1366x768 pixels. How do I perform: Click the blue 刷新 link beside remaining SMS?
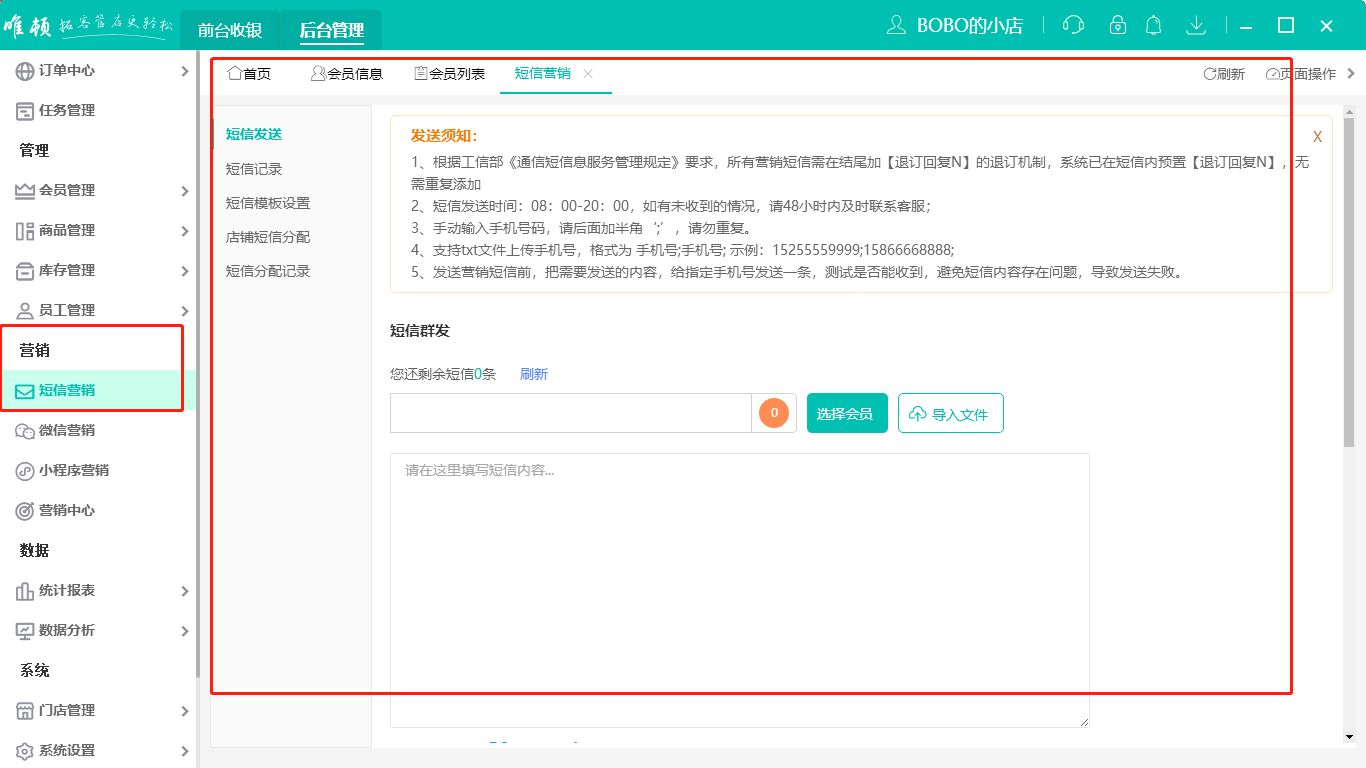tap(534, 374)
